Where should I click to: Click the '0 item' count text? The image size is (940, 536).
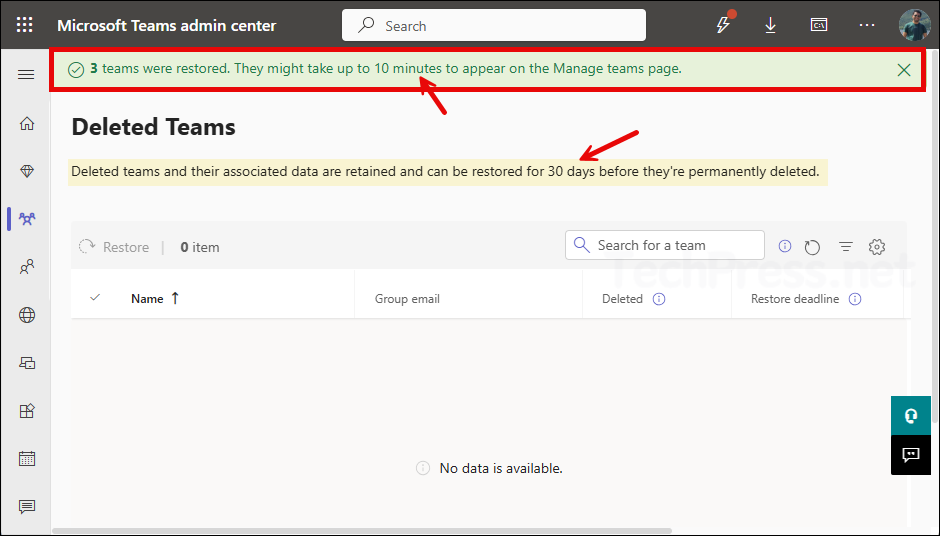coord(200,247)
